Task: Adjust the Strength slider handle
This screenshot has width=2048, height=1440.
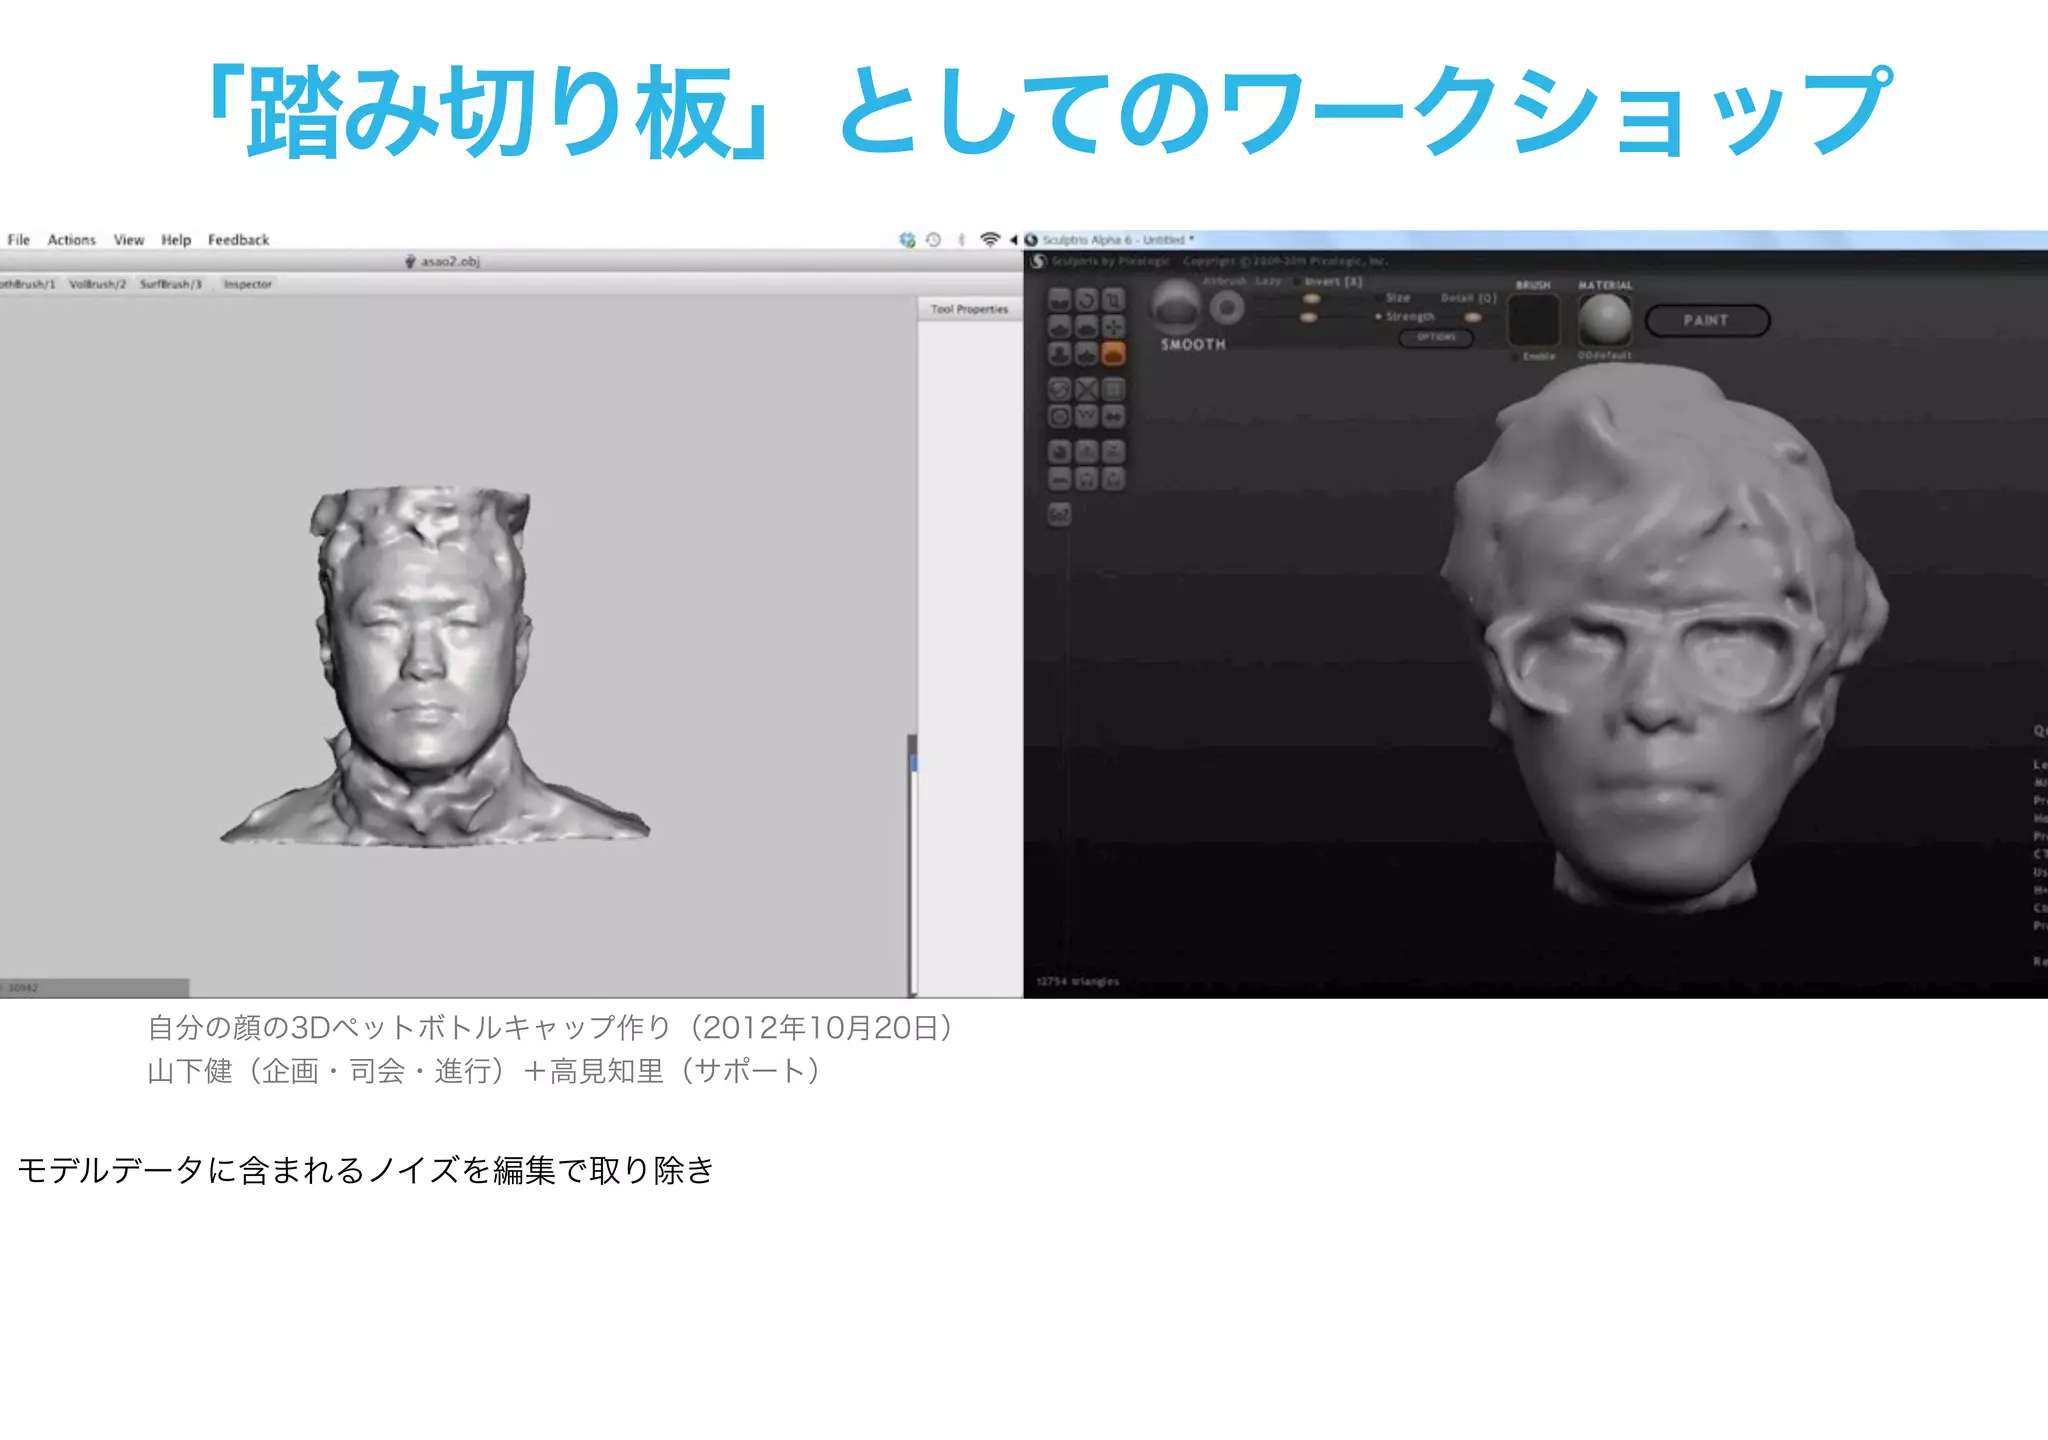Action: (x=1308, y=317)
